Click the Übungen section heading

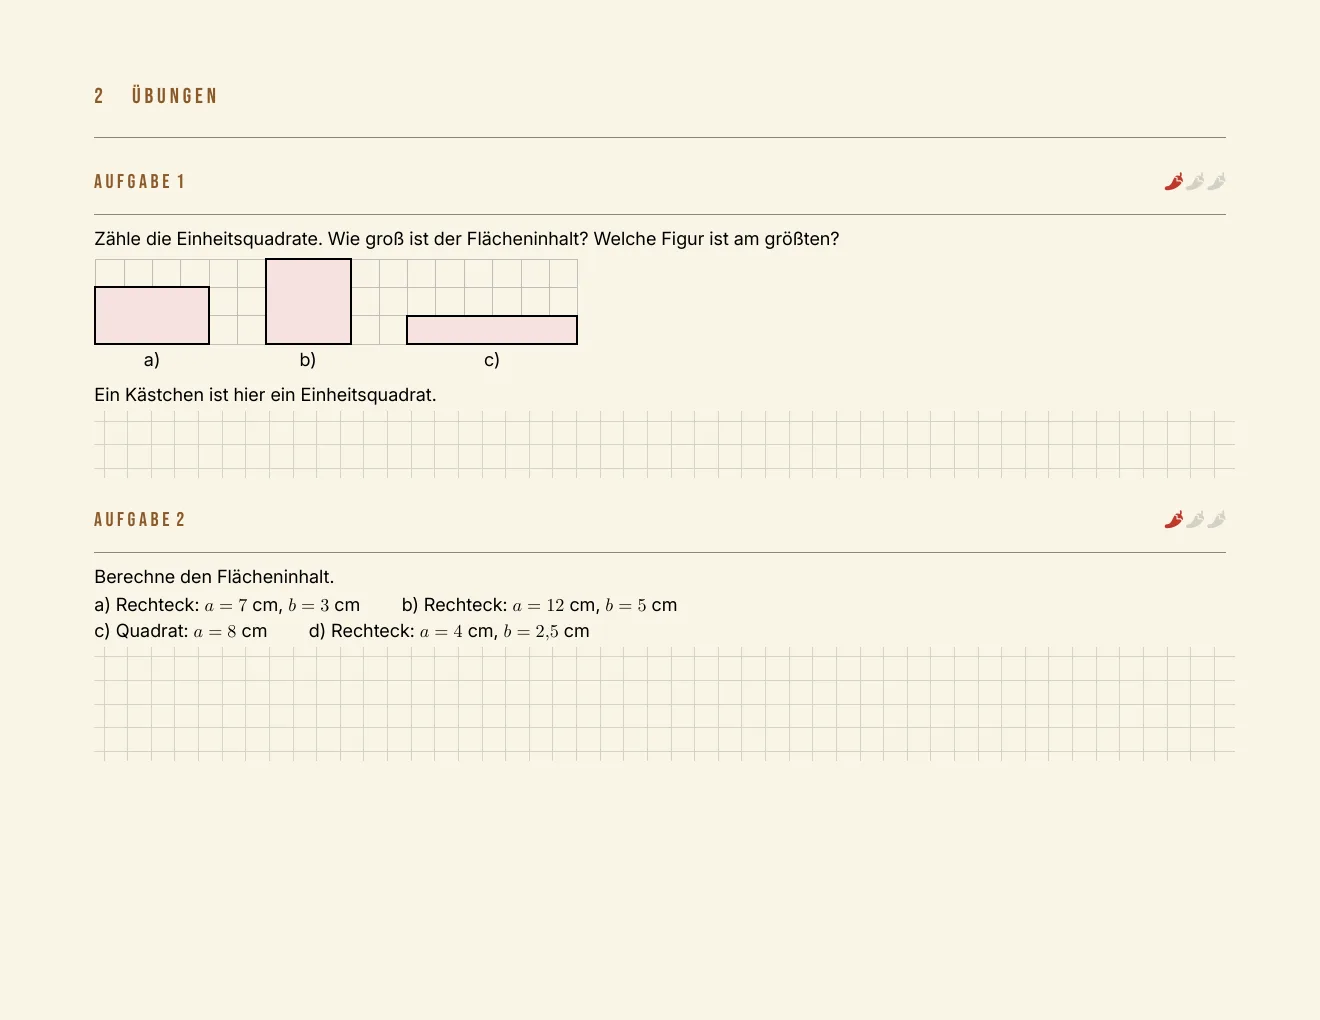point(156,96)
